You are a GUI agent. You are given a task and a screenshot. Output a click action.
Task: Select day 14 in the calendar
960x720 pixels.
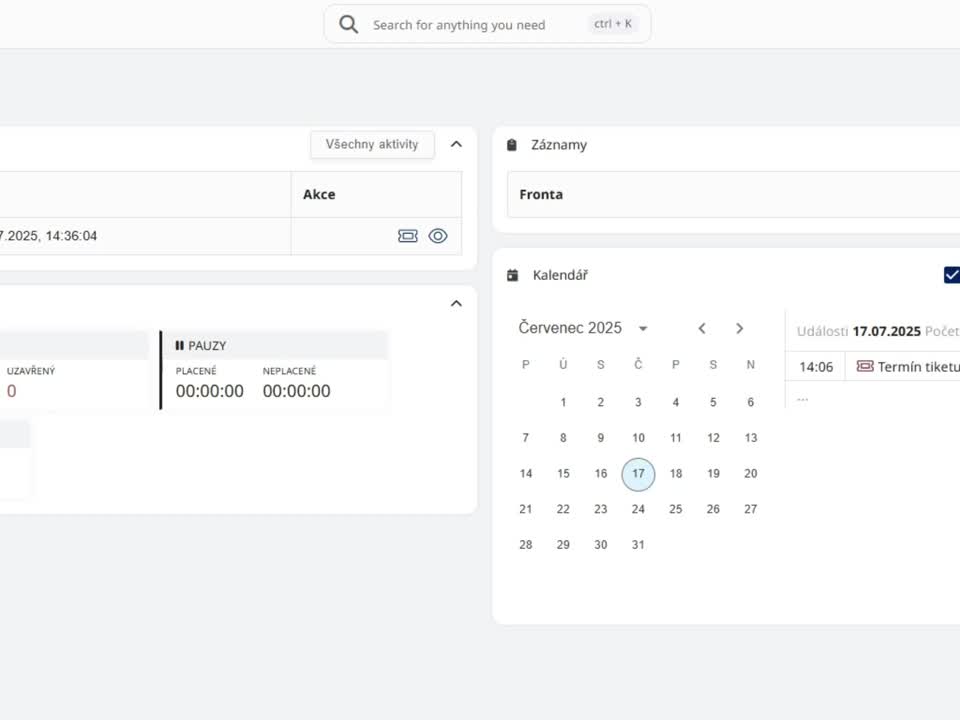526,473
